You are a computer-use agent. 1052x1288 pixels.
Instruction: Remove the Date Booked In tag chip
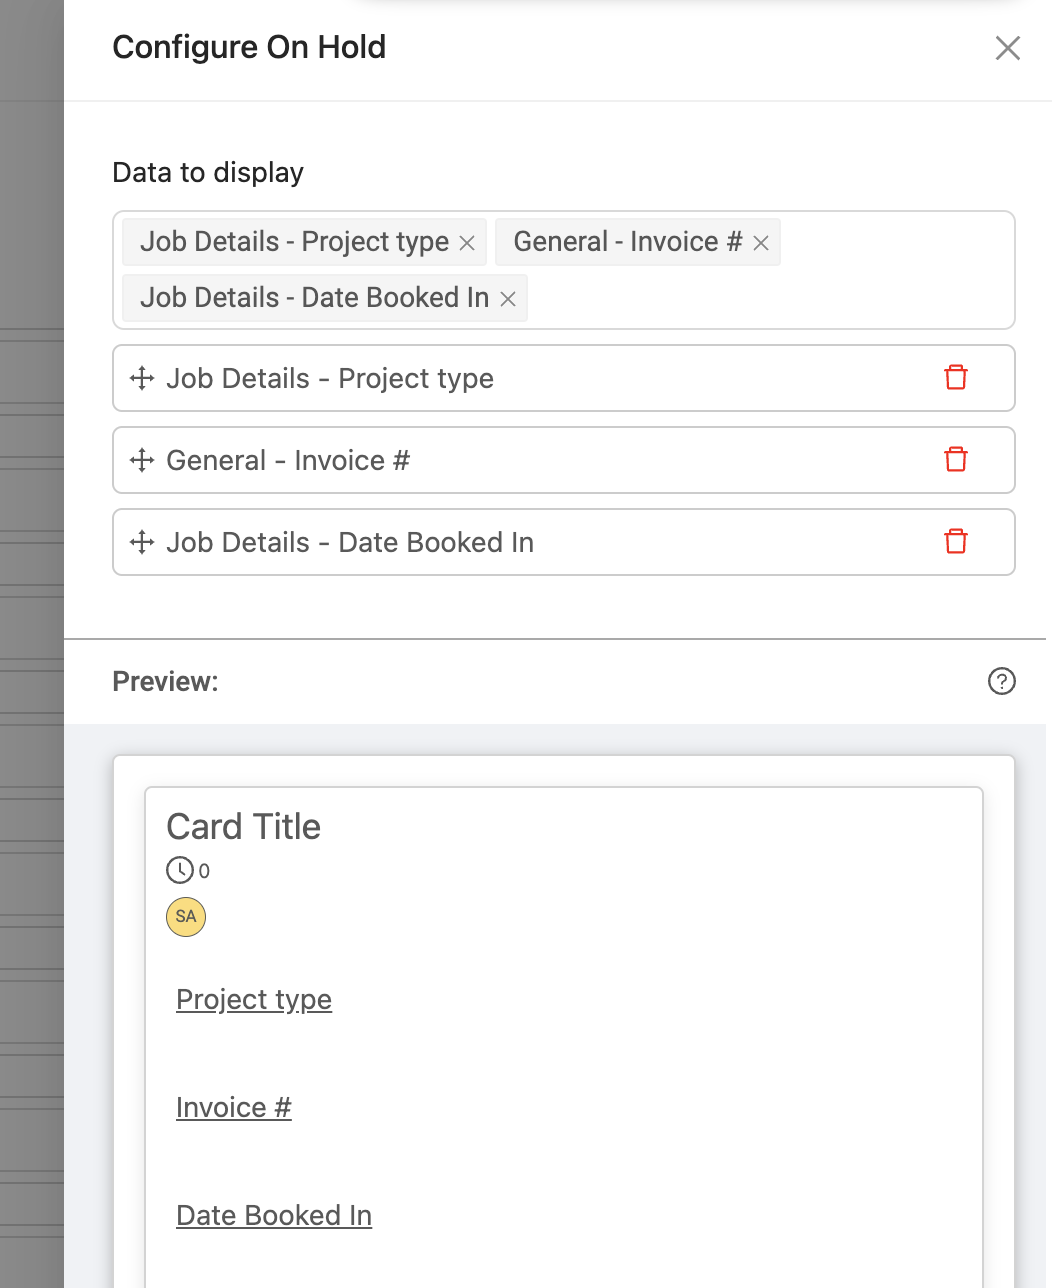coord(508,299)
